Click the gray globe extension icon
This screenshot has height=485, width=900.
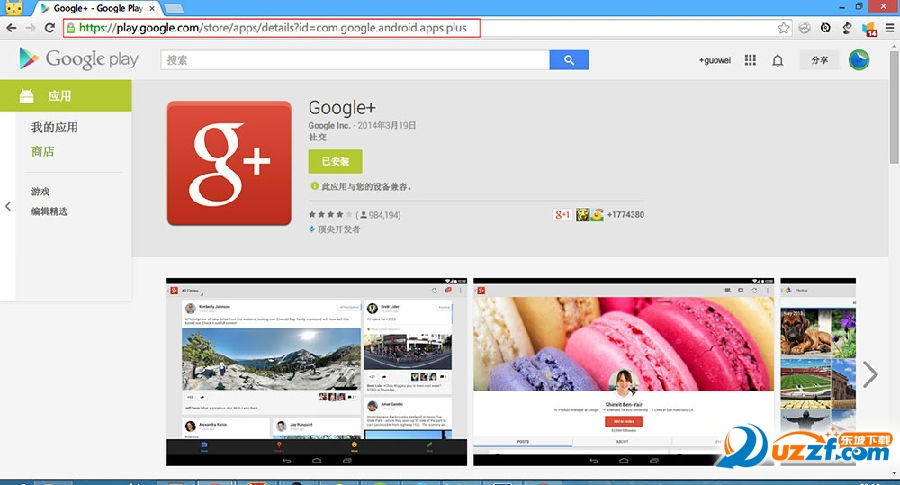tap(804, 28)
